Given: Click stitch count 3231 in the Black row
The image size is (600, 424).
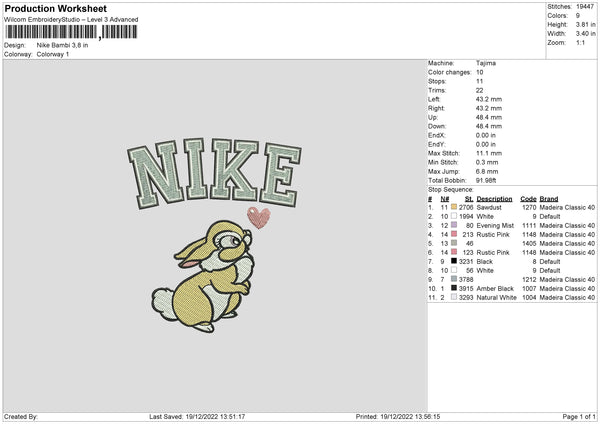Looking at the screenshot, I should click(x=466, y=261).
